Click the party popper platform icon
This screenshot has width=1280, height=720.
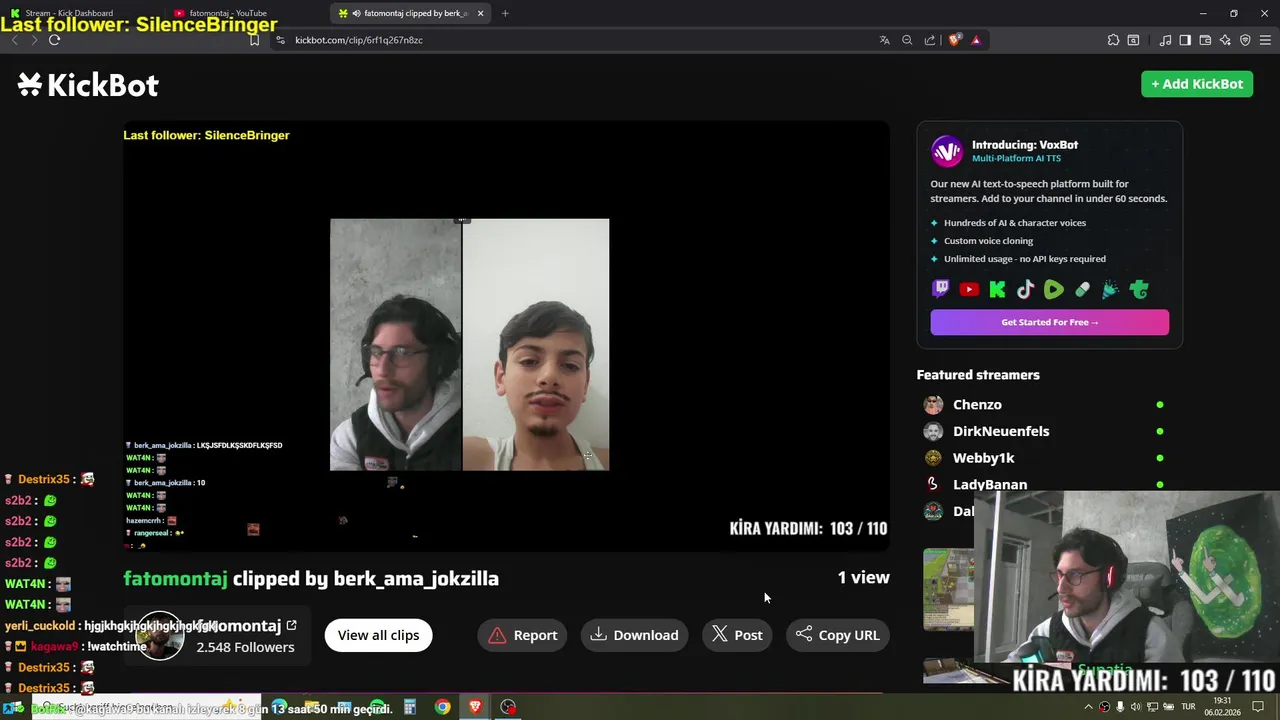point(1110,290)
